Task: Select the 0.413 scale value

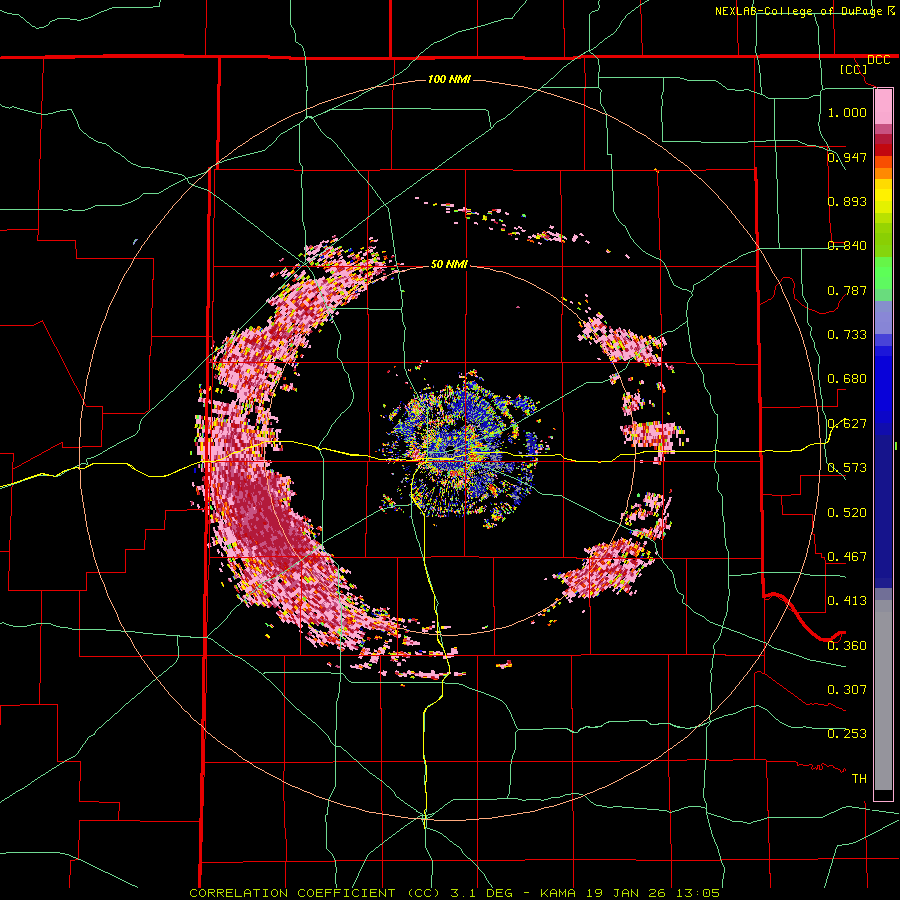Action: [x=847, y=600]
